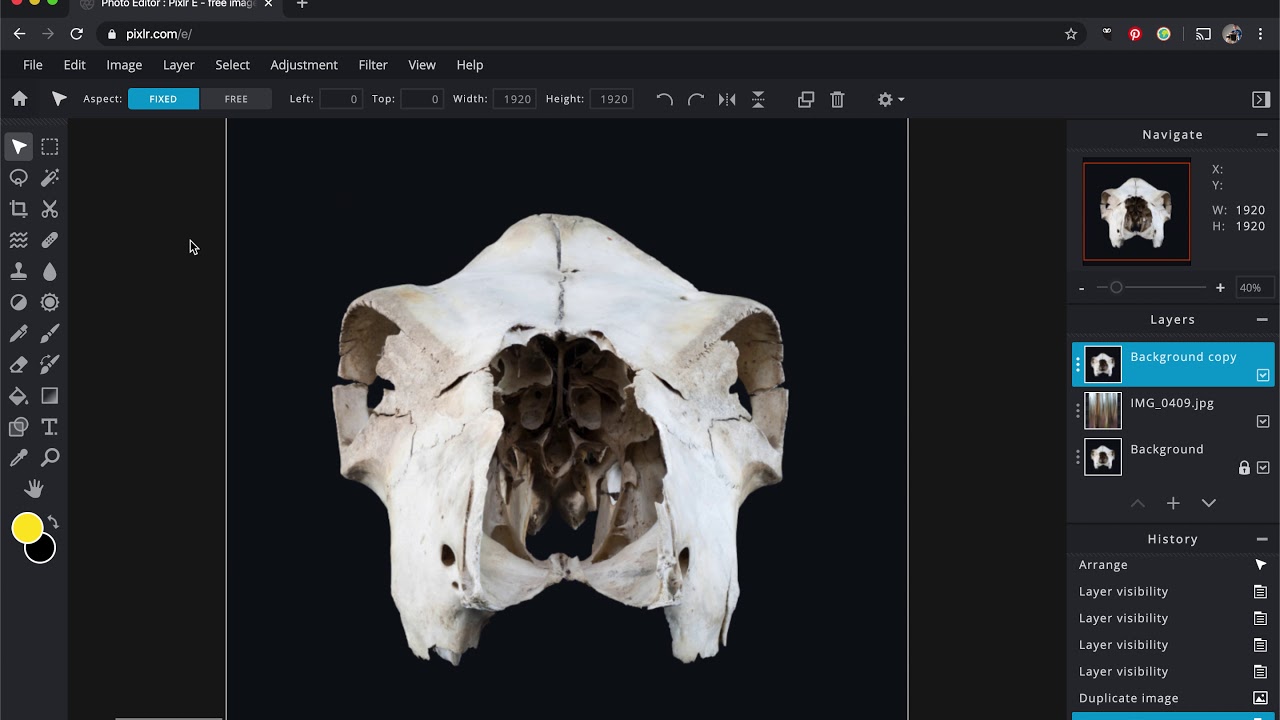Activate the Hand pan tool
1280x720 pixels.
point(34,488)
